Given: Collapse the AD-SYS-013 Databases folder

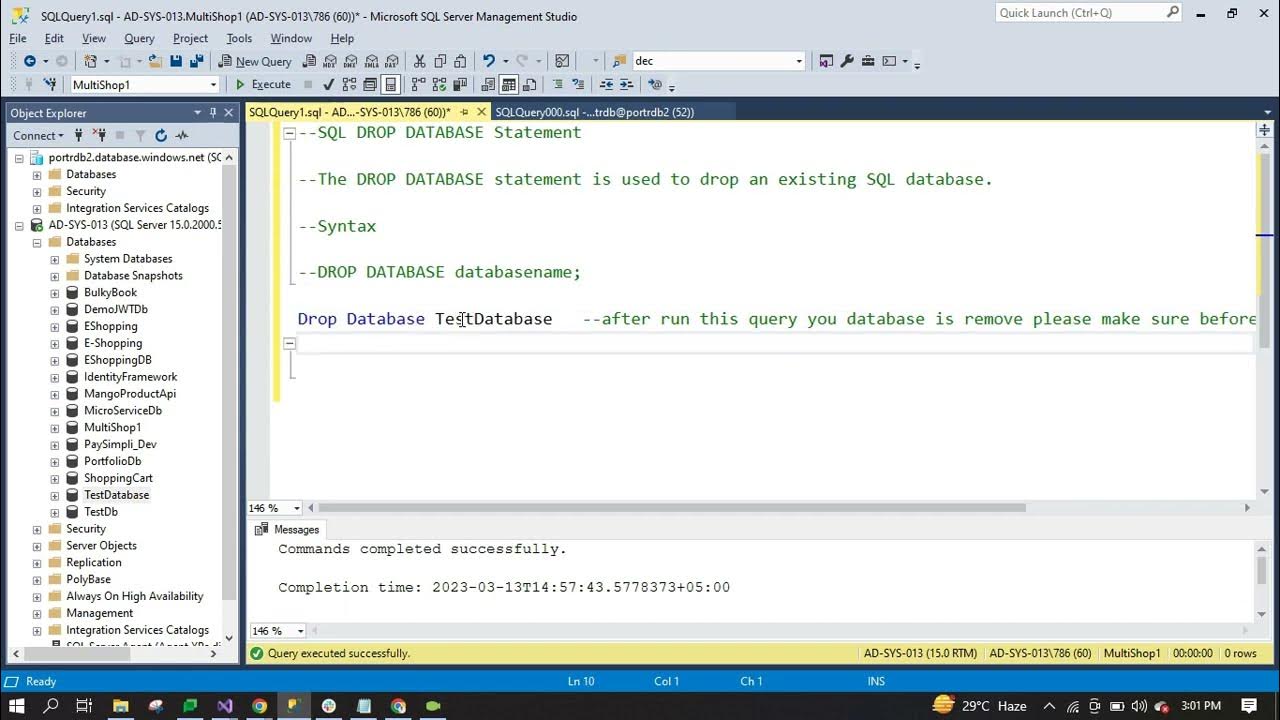Looking at the screenshot, I should tap(37, 242).
